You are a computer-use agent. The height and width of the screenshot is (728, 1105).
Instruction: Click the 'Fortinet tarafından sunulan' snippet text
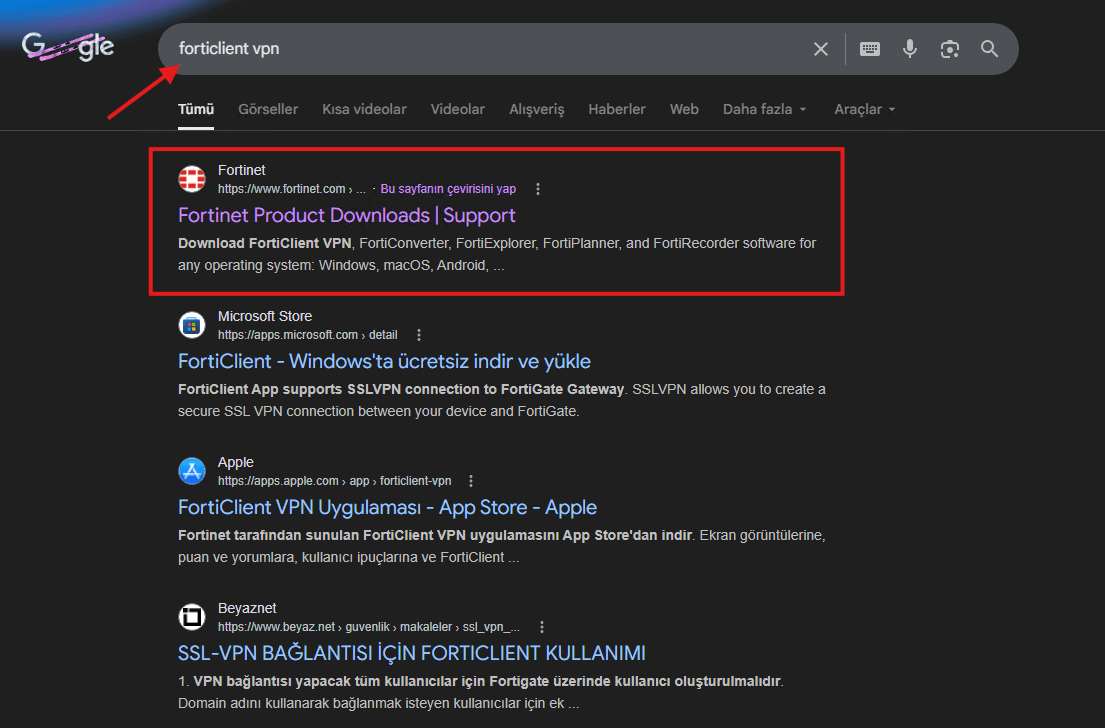[435, 536]
